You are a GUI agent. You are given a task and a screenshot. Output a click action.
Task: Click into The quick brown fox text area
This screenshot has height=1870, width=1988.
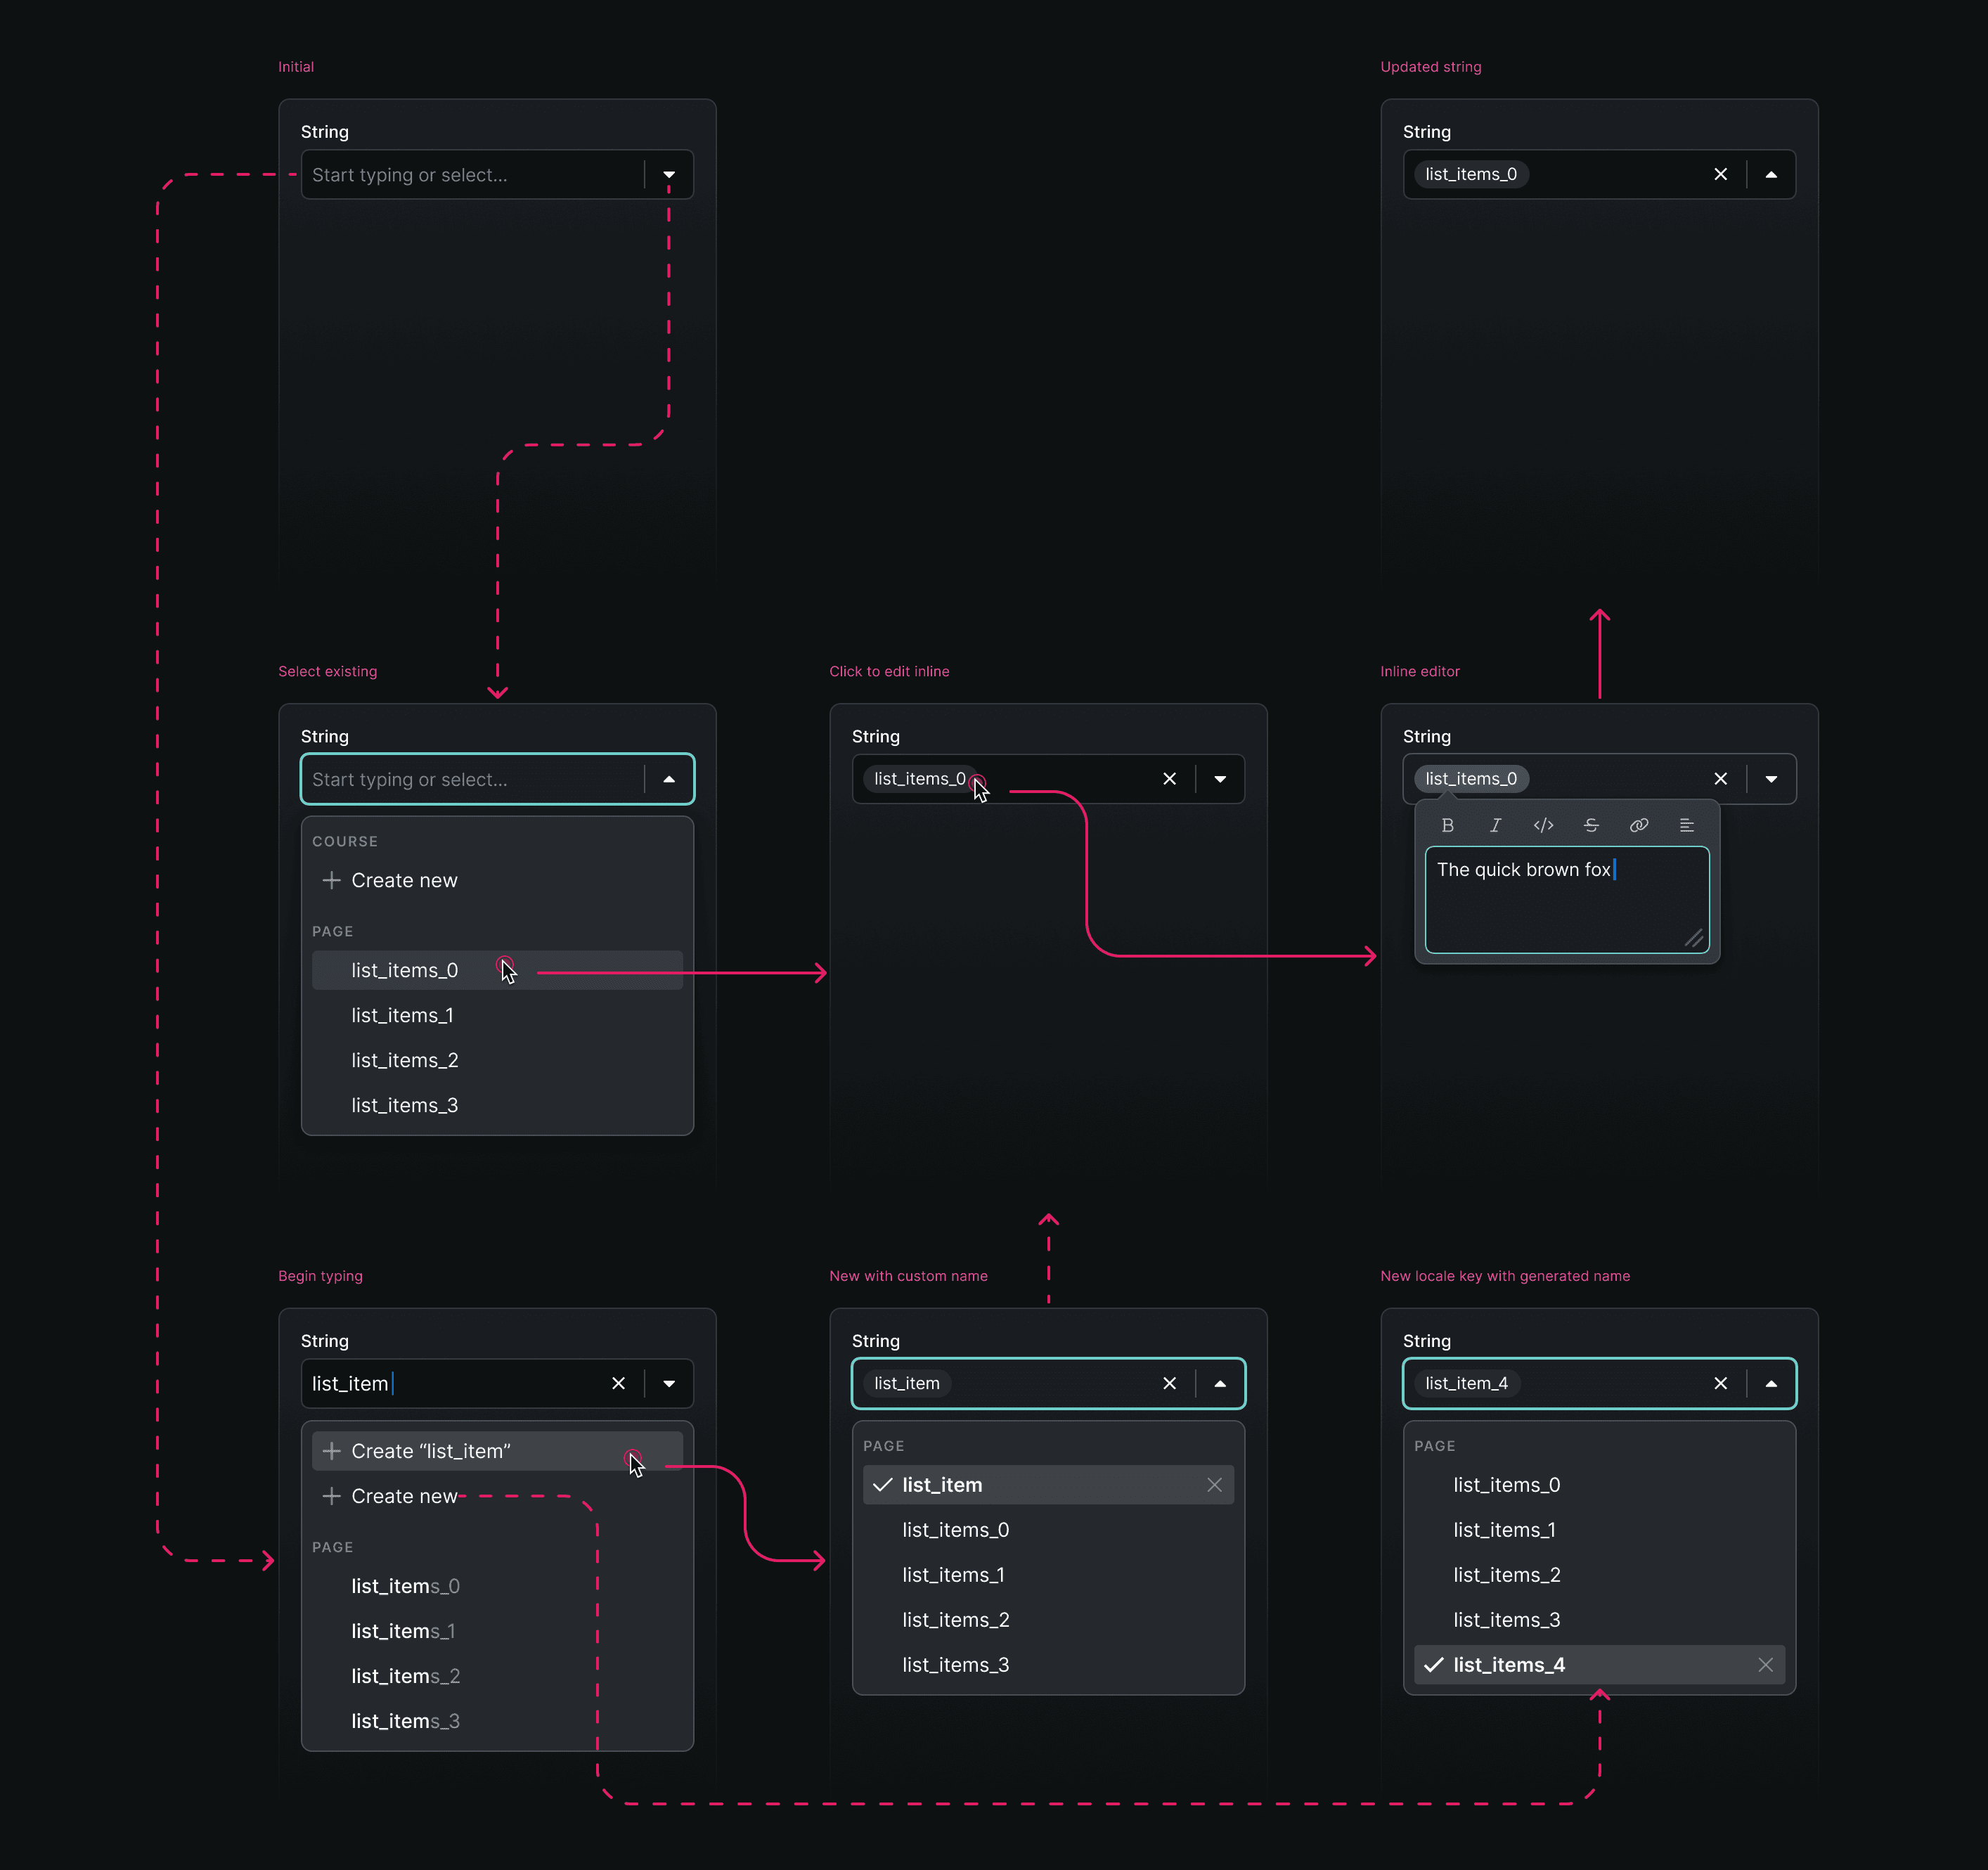point(1567,900)
